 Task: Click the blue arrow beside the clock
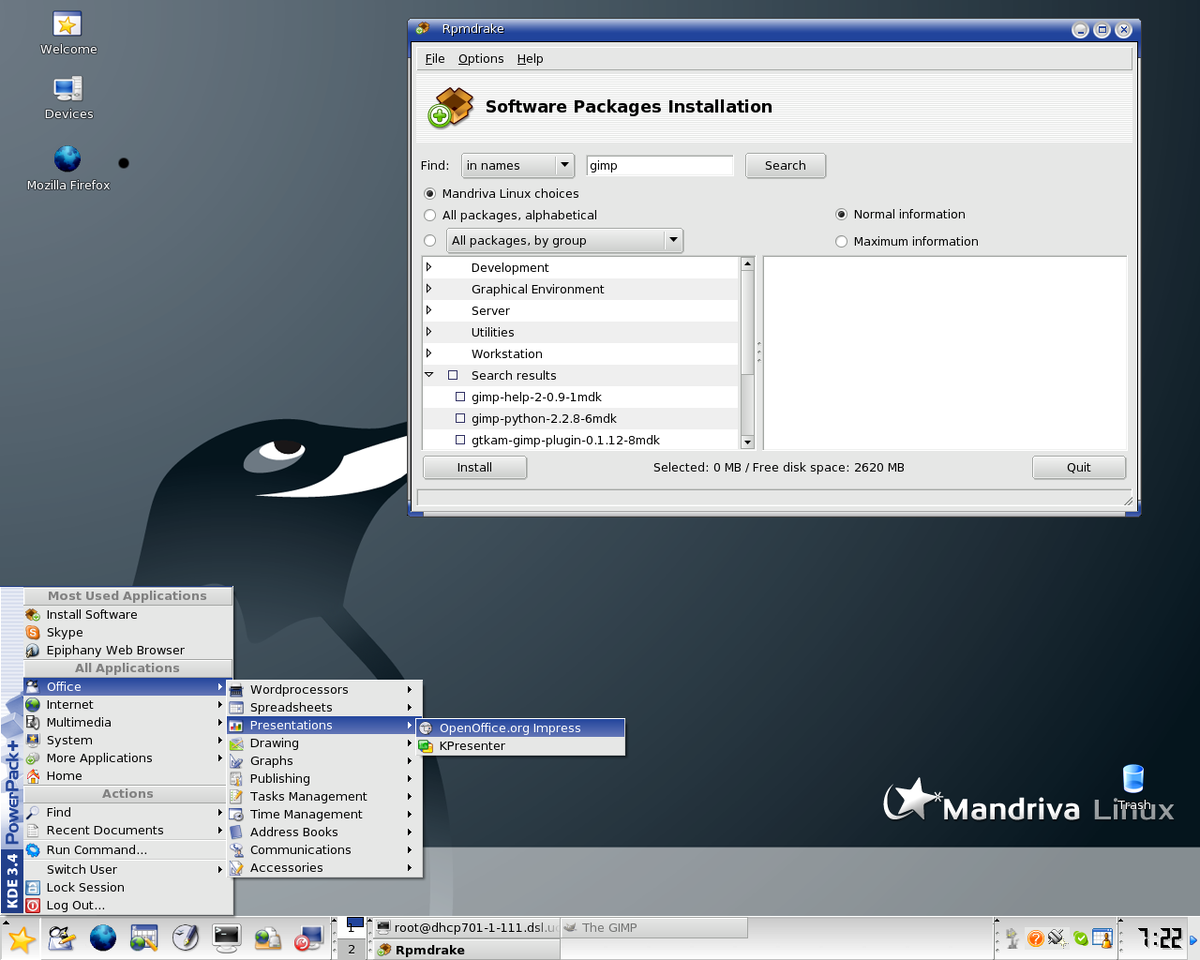[1192, 938]
